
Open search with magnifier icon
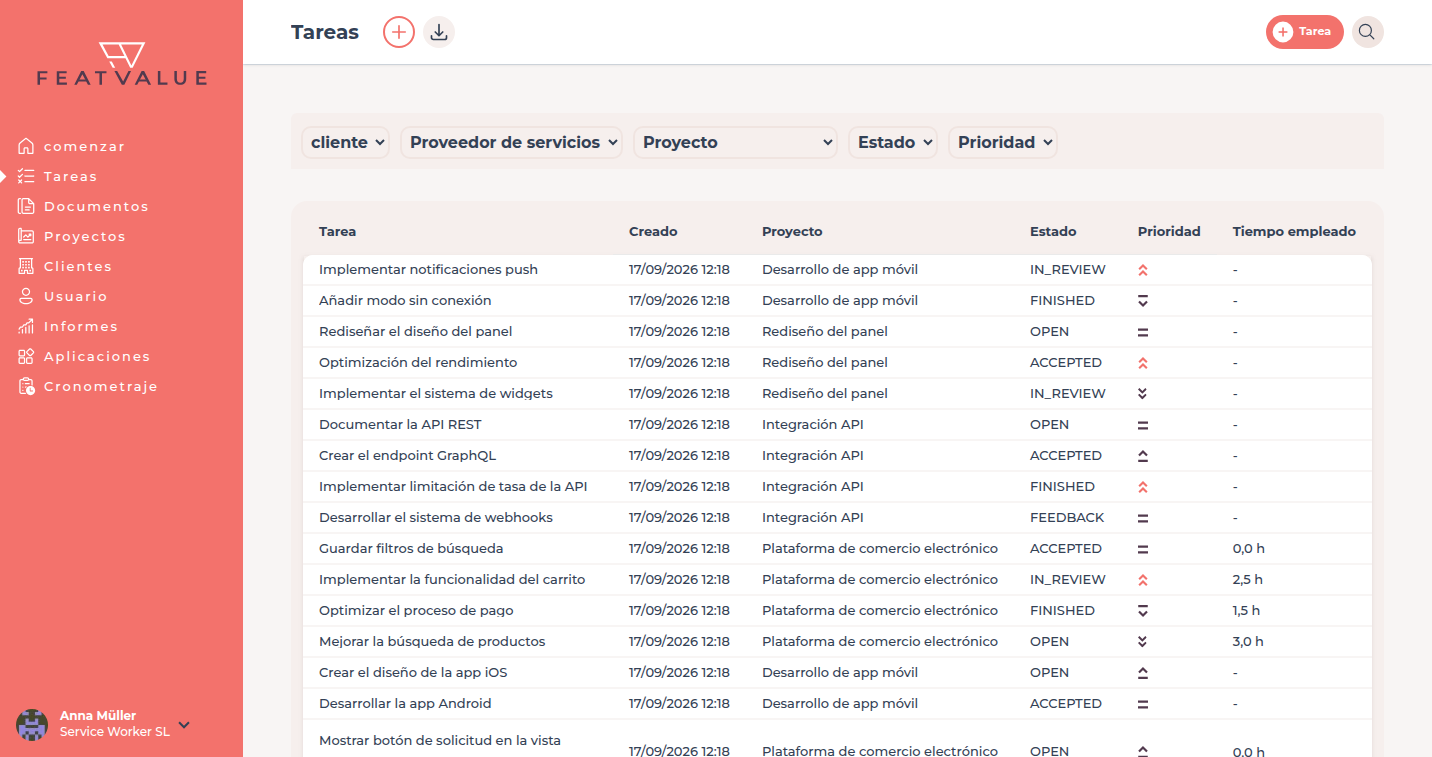click(x=1367, y=32)
